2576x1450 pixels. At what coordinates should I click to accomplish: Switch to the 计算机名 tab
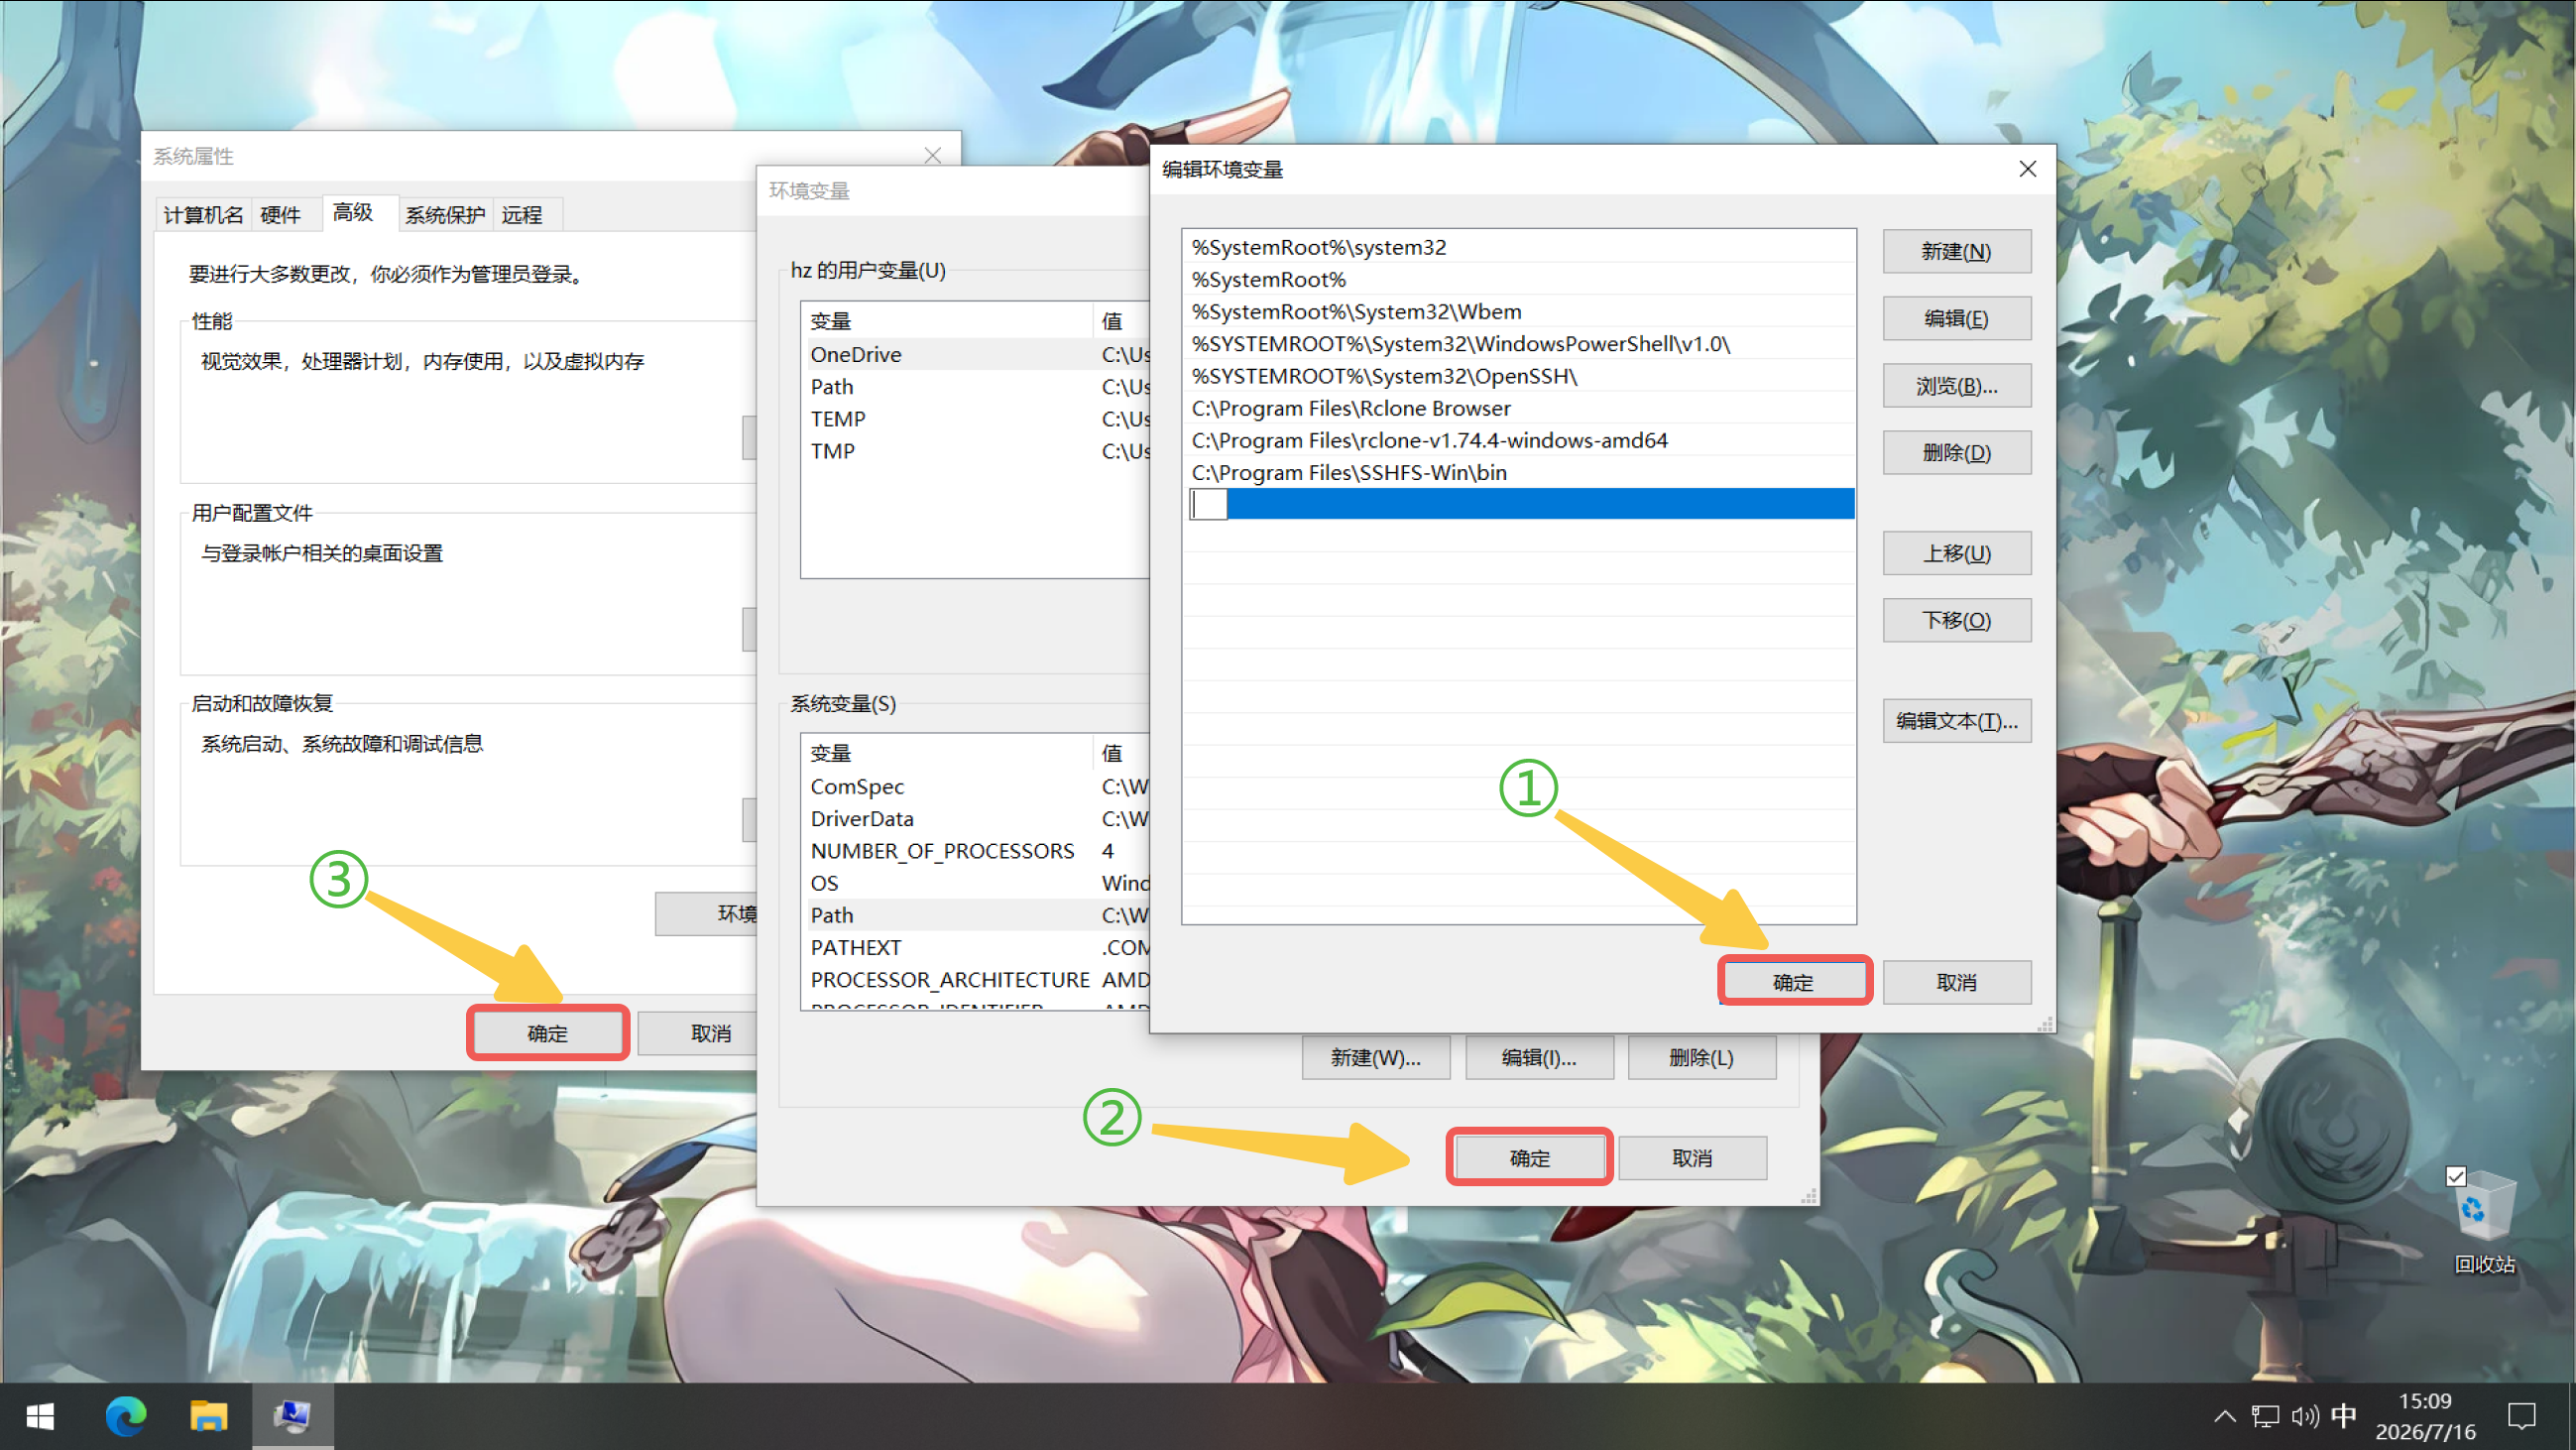click(203, 214)
